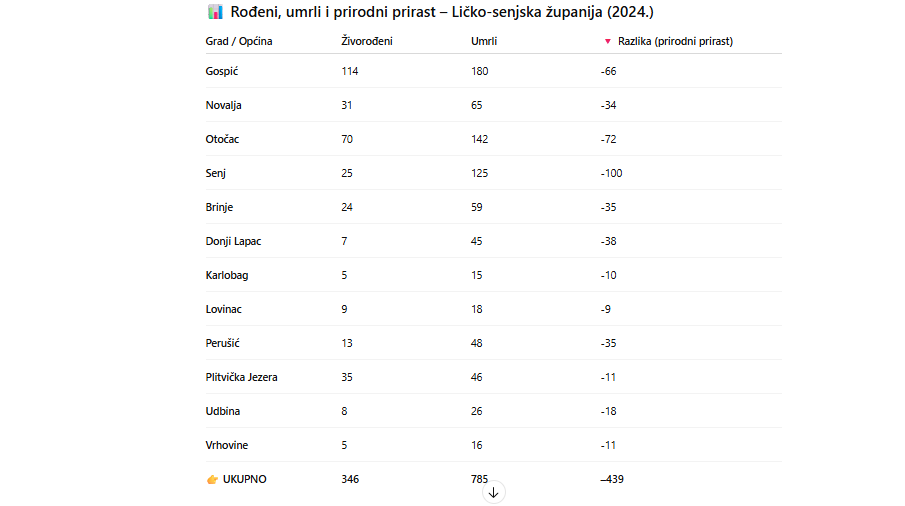Click the Grad / Općina column header
Viewport: 905px width, 506px height.
pyautogui.click(x=239, y=42)
